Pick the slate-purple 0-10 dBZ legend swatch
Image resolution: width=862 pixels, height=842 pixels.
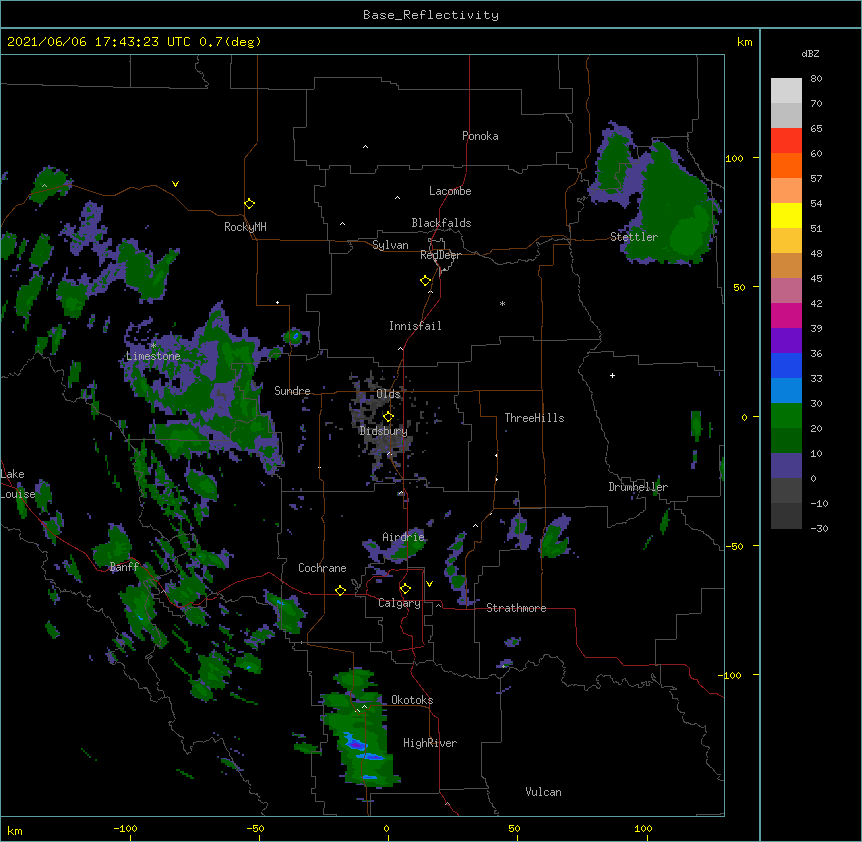(x=786, y=466)
